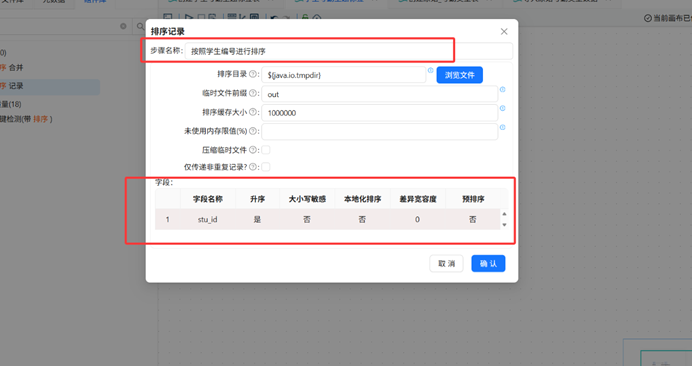
Task: Click the empty 未使用内存限值(%) field
Action: [x=380, y=132]
